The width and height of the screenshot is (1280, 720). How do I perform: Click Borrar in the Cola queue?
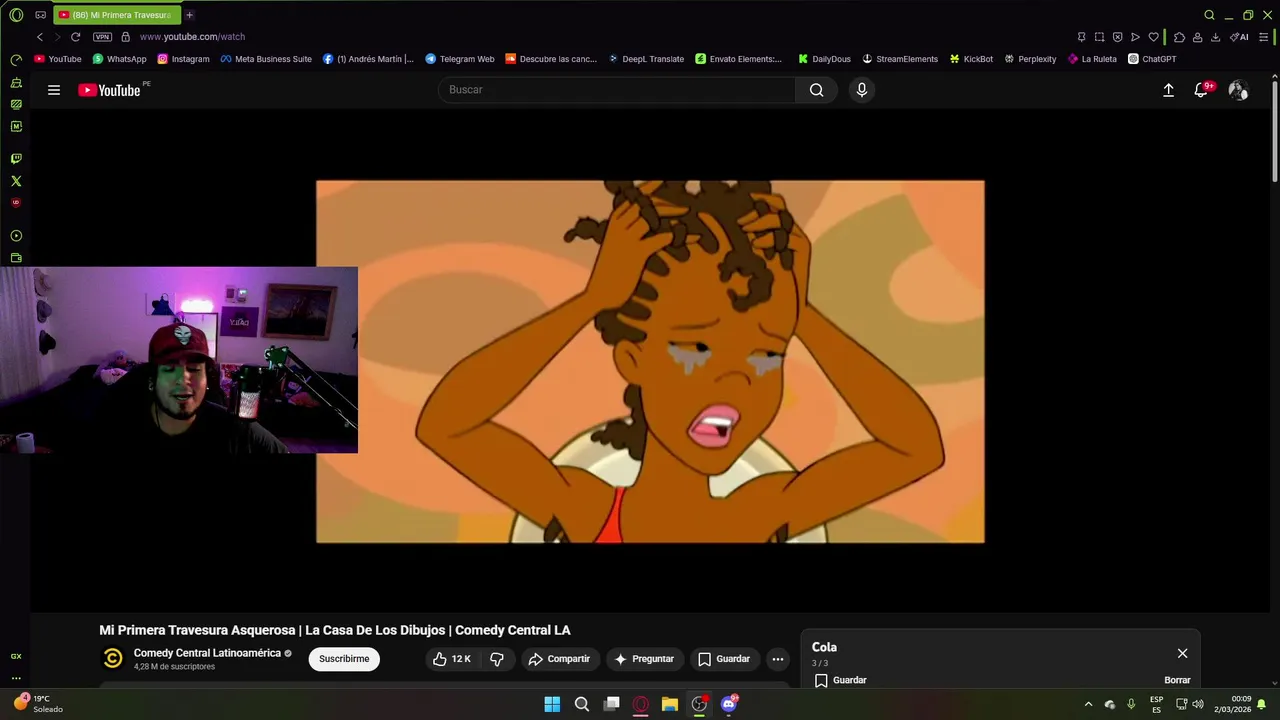point(1177,680)
